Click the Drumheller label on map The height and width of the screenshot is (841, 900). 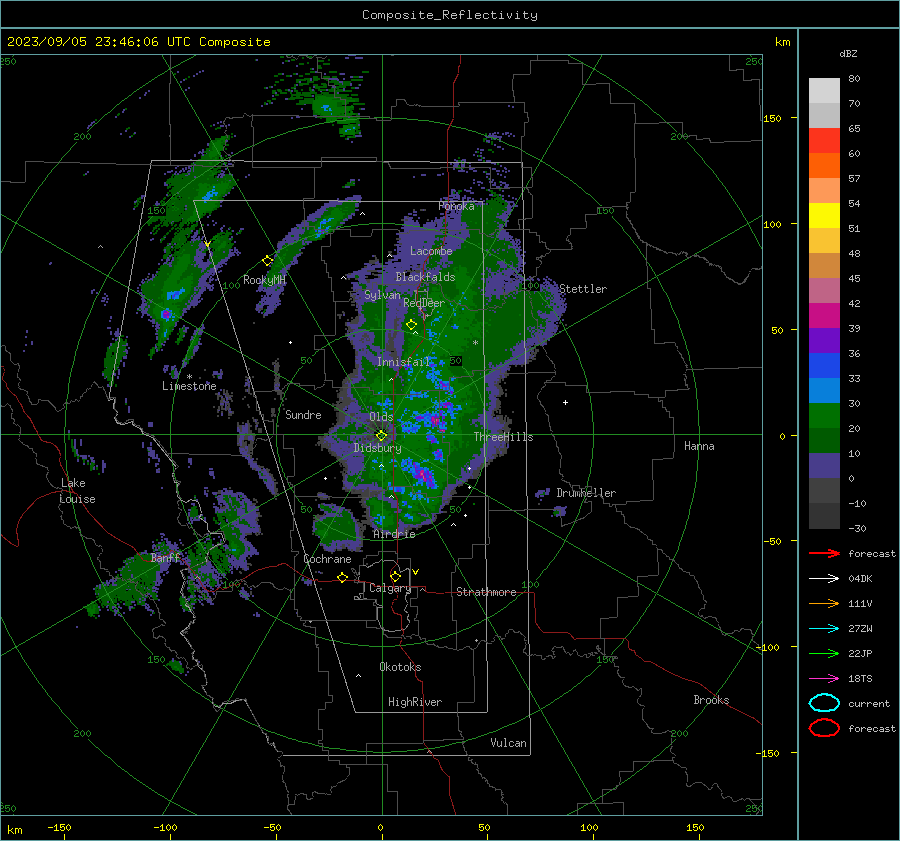pyautogui.click(x=586, y=493)
